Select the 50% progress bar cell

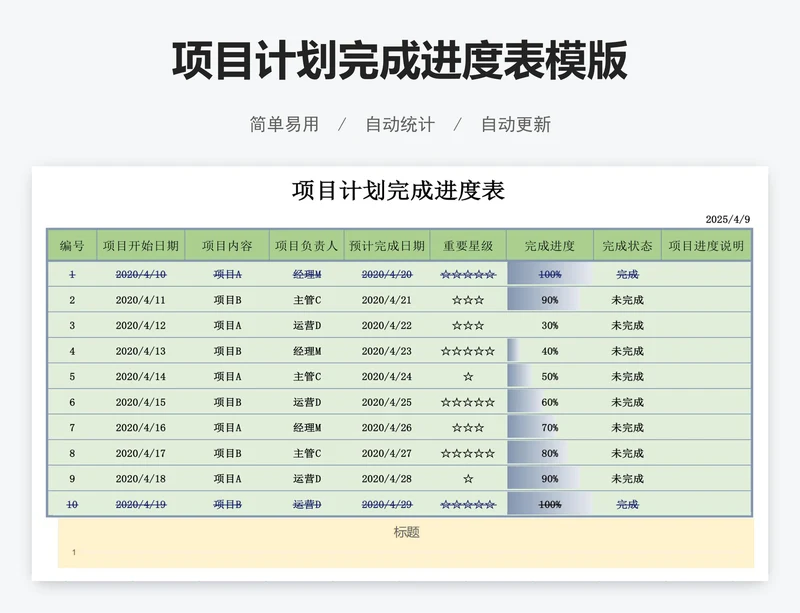[550, 377]
